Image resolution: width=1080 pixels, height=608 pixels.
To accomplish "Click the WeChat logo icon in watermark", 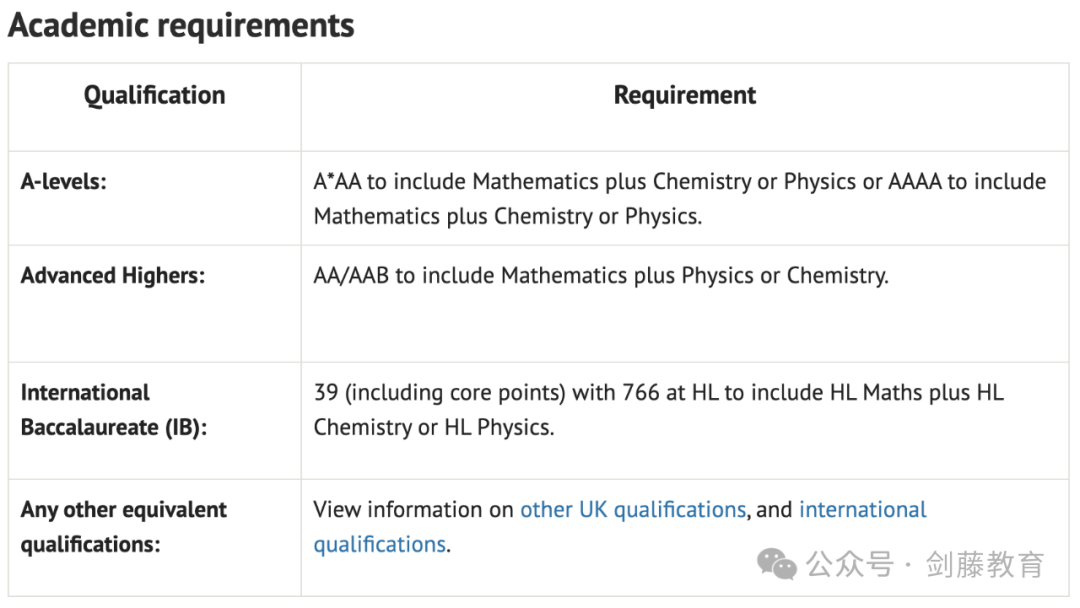I will (x=777, y=565).
